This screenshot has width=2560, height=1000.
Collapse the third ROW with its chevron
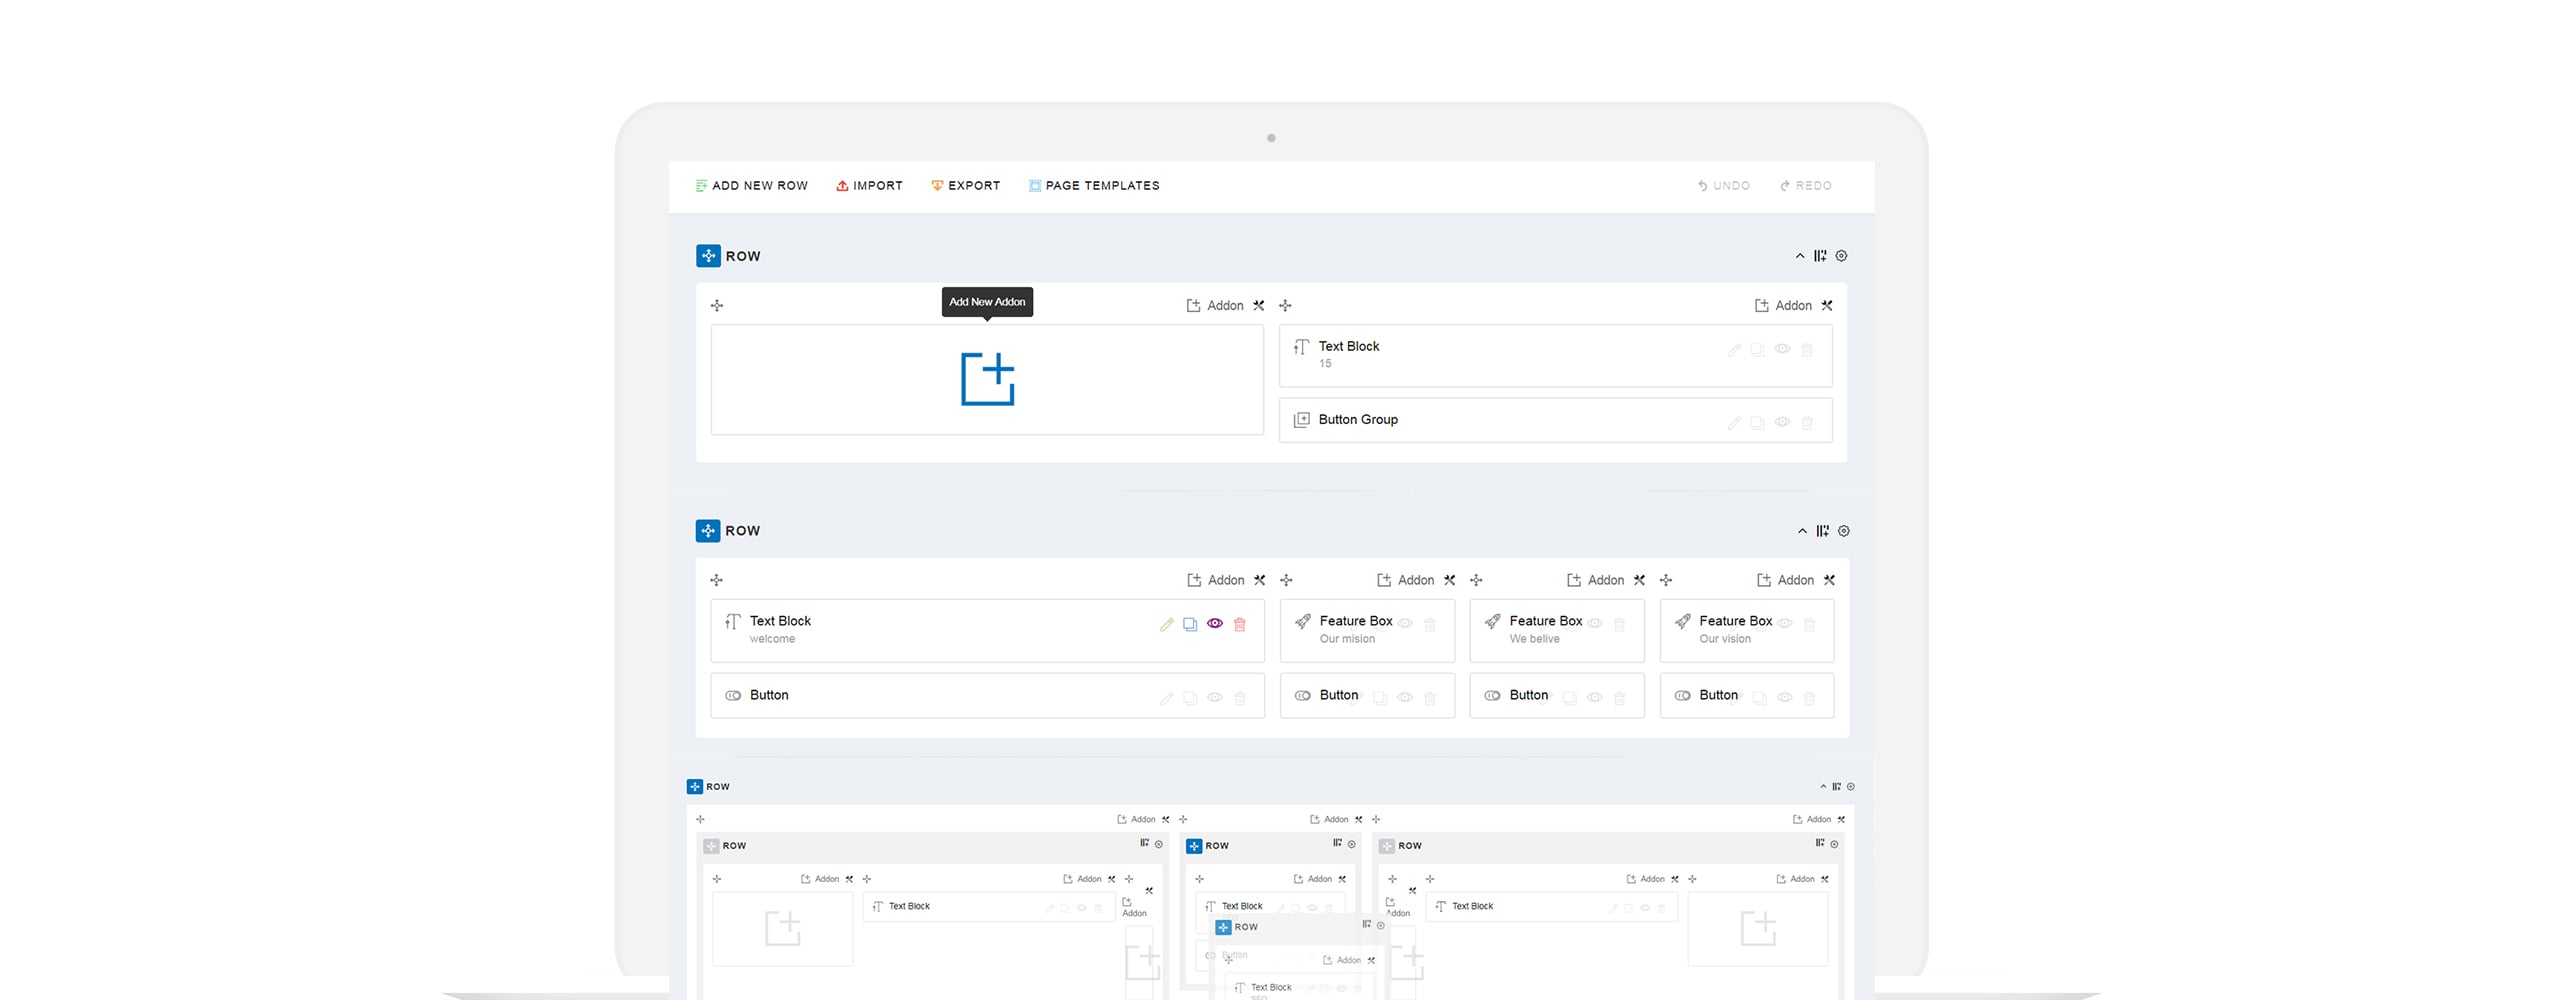click(x=1823, y=787)
